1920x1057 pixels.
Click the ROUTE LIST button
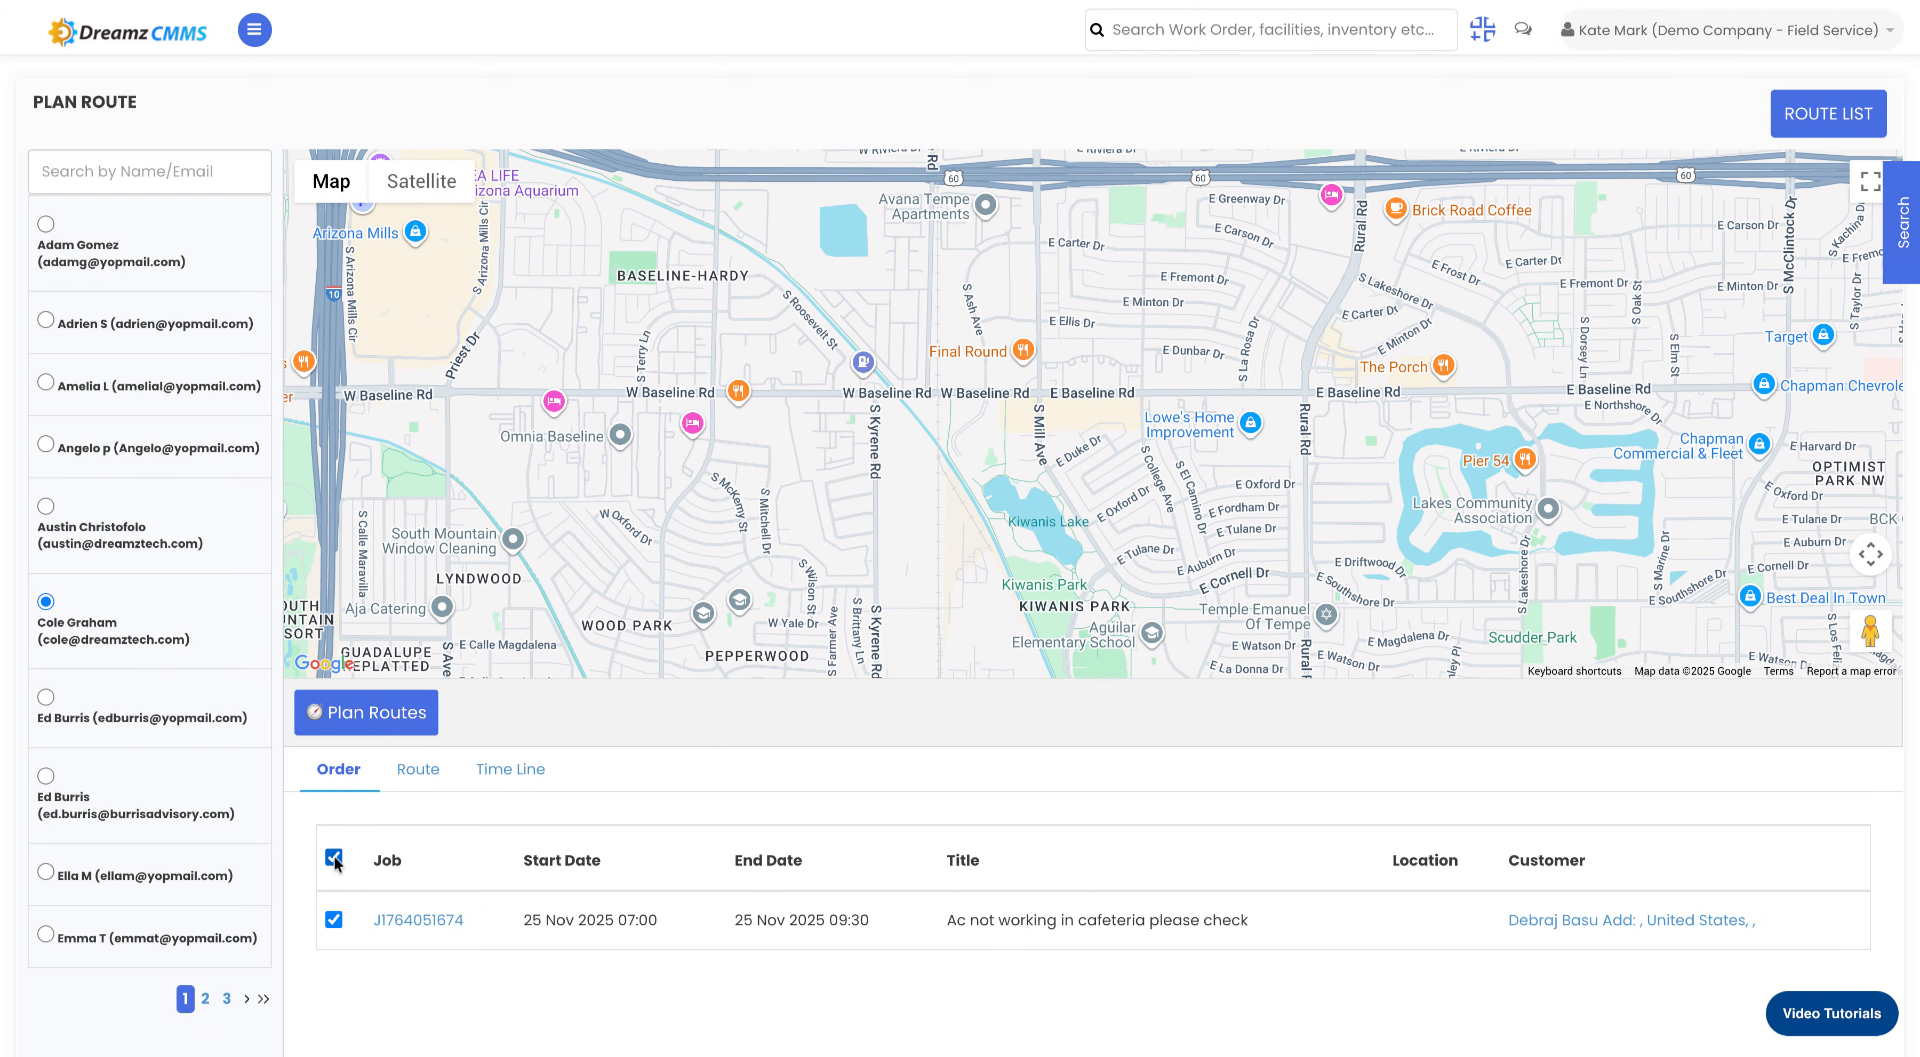[1828, 113]
